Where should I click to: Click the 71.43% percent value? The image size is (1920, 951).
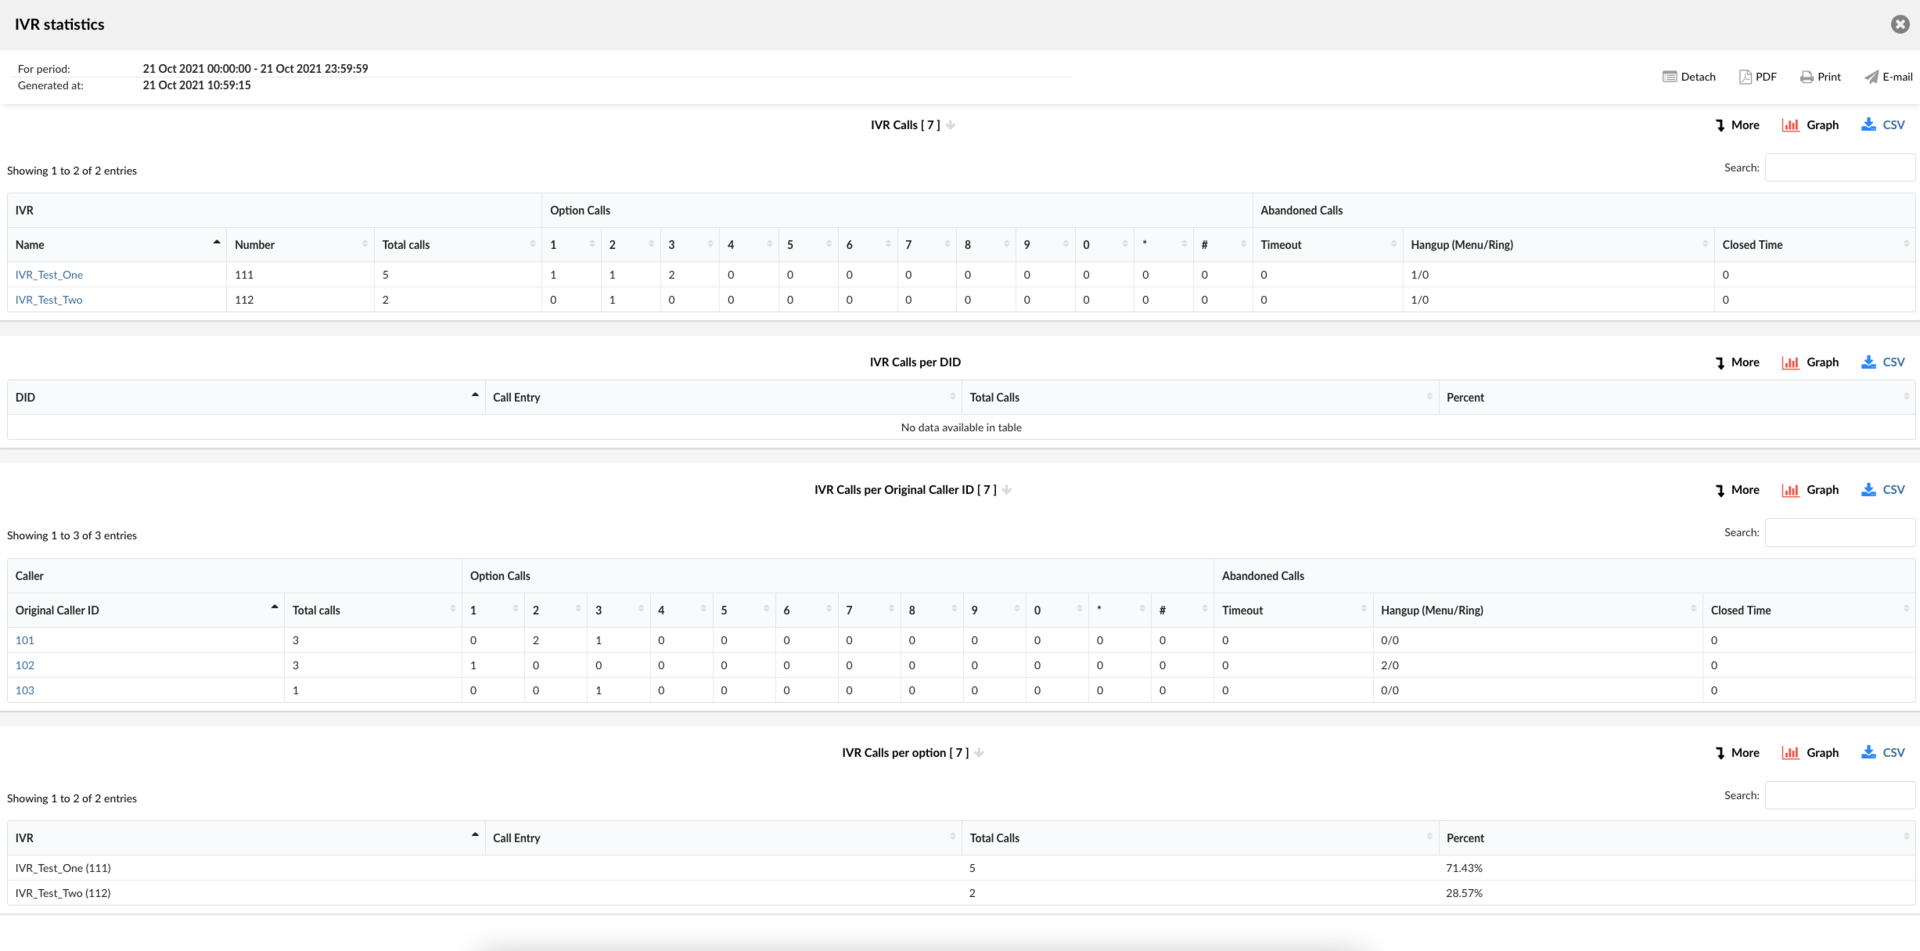click(x=1464, y=869)
